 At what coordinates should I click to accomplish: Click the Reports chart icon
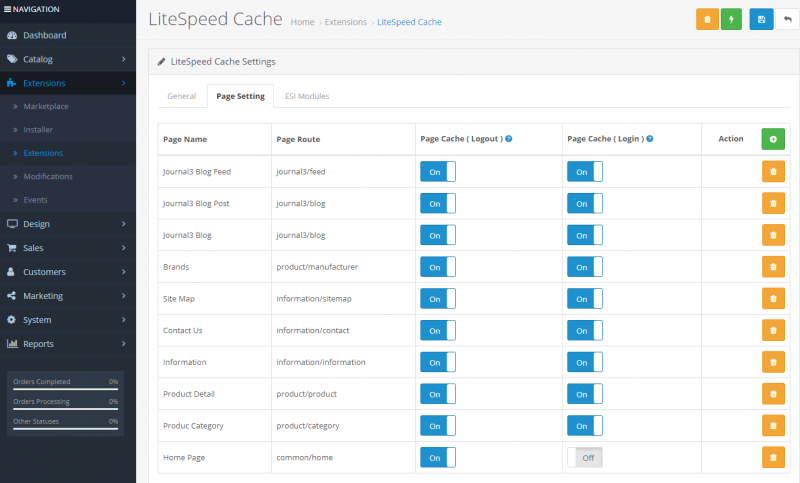(x=12, y=344)
